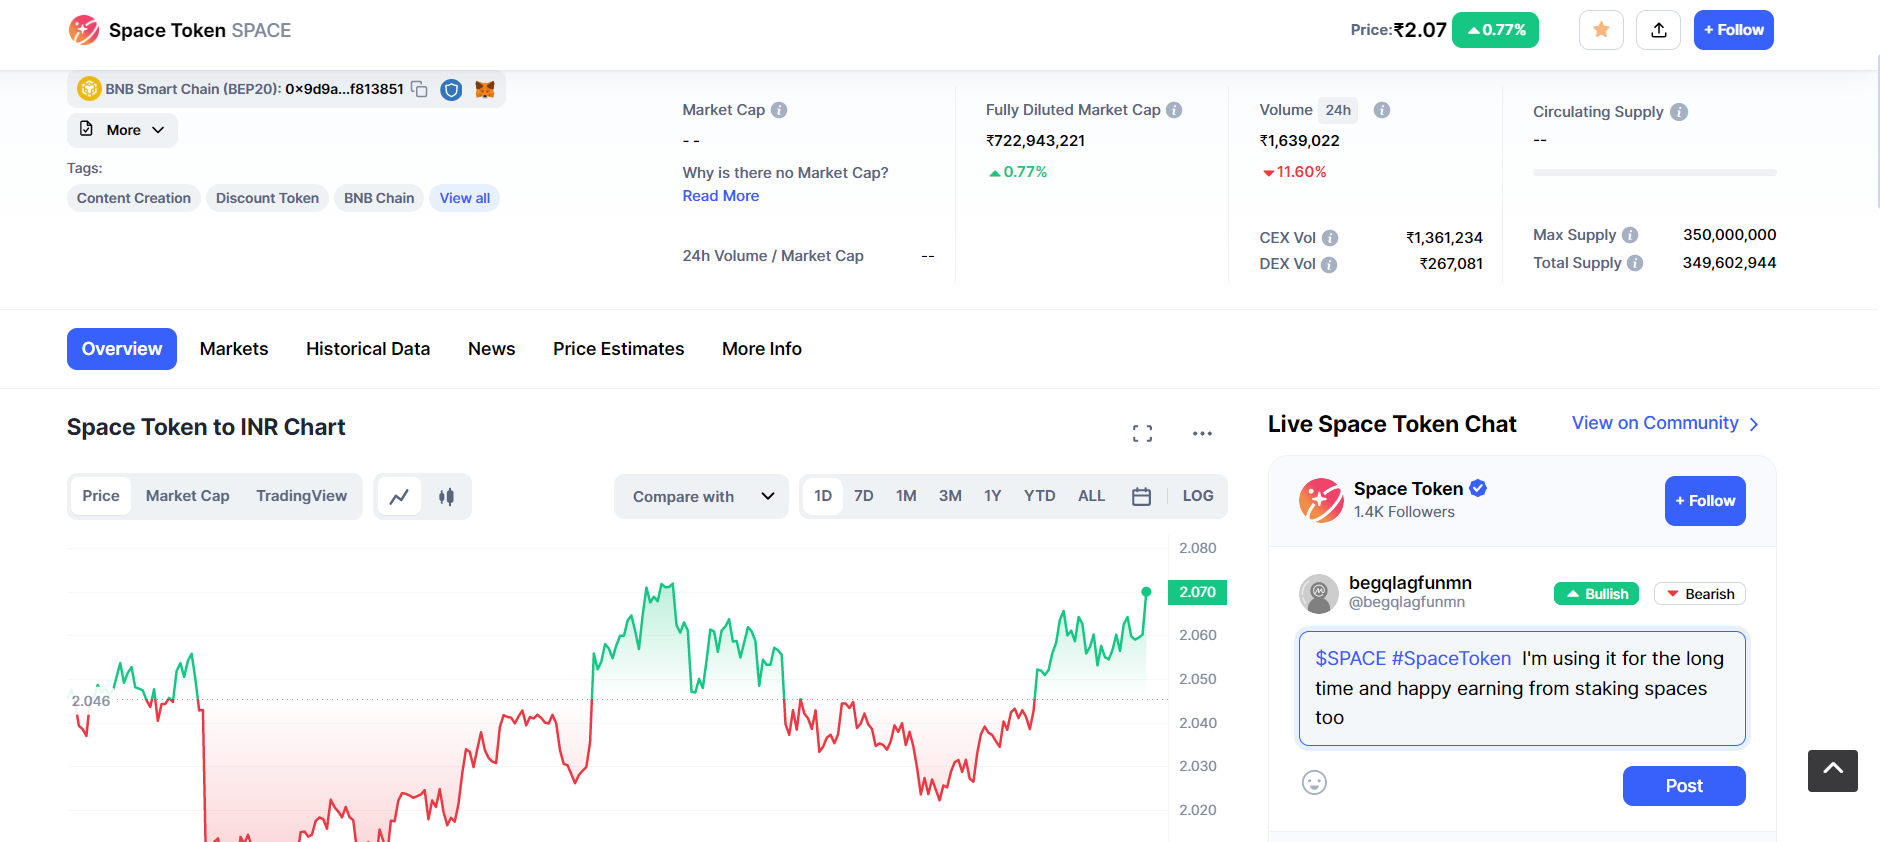
Task: Open the News tab
Action: [492, 349]
